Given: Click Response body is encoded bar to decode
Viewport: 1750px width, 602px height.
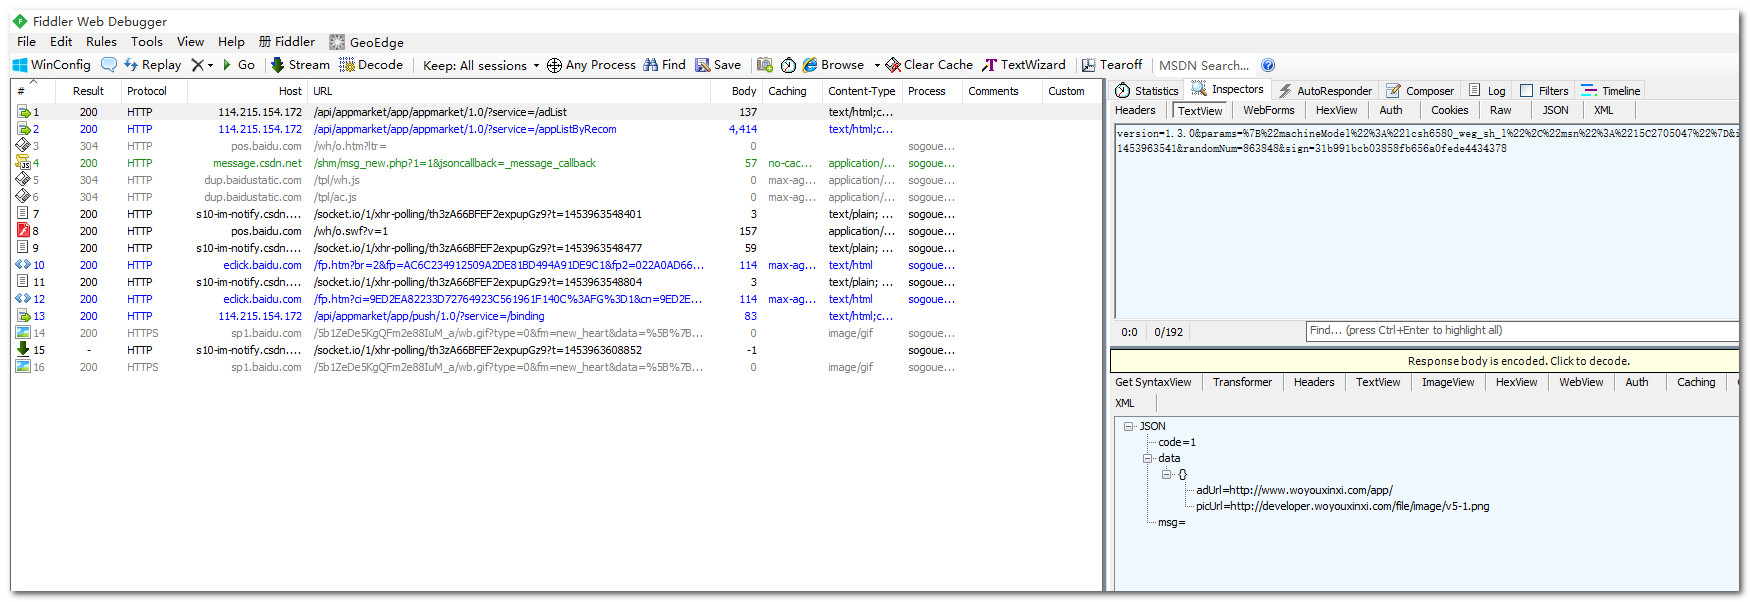Looking at the screenshot, I should (x=1425, y=361).
